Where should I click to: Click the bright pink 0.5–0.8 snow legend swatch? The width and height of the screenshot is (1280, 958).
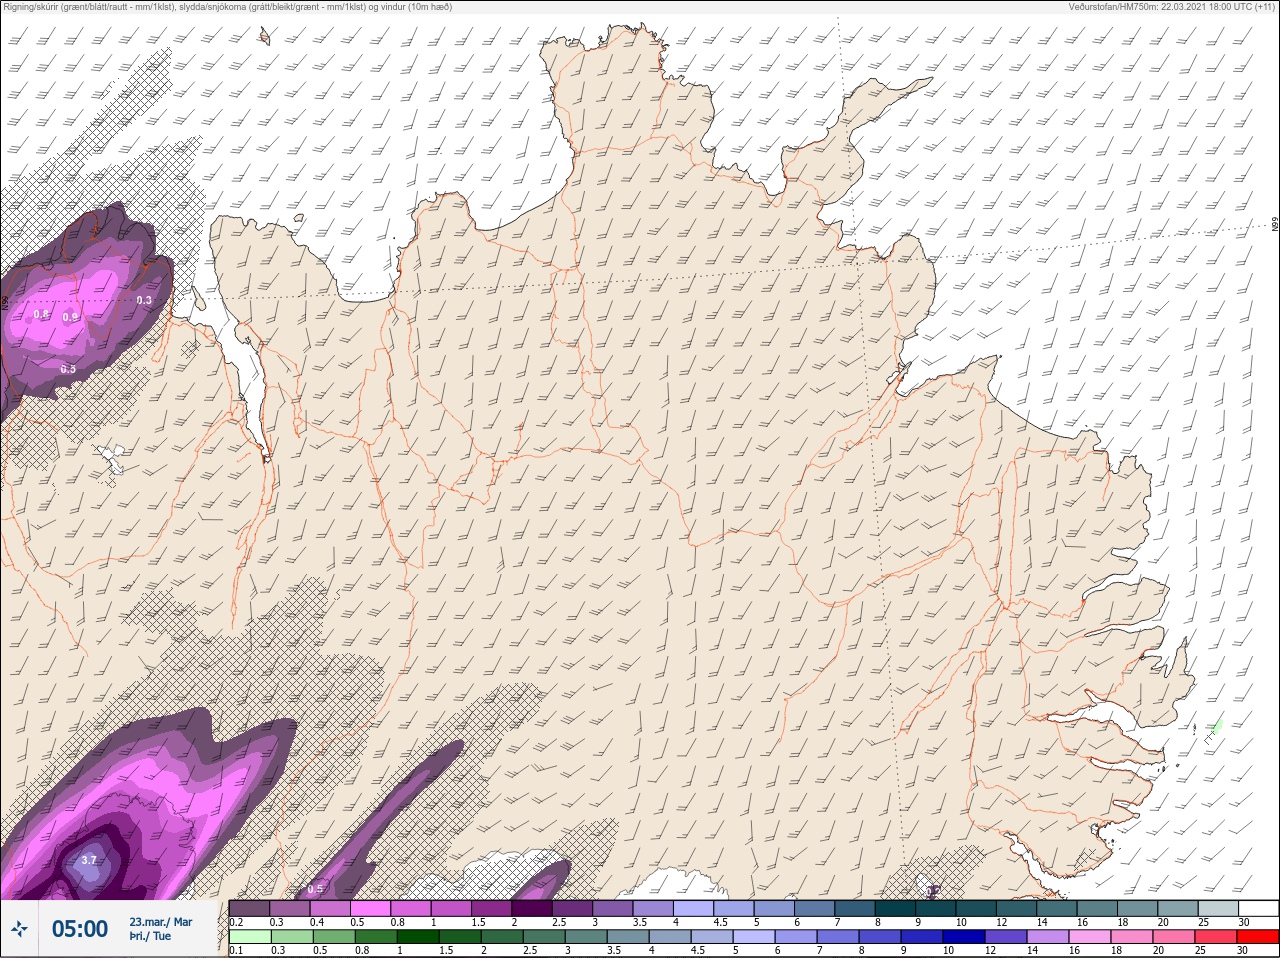[371, 908]
